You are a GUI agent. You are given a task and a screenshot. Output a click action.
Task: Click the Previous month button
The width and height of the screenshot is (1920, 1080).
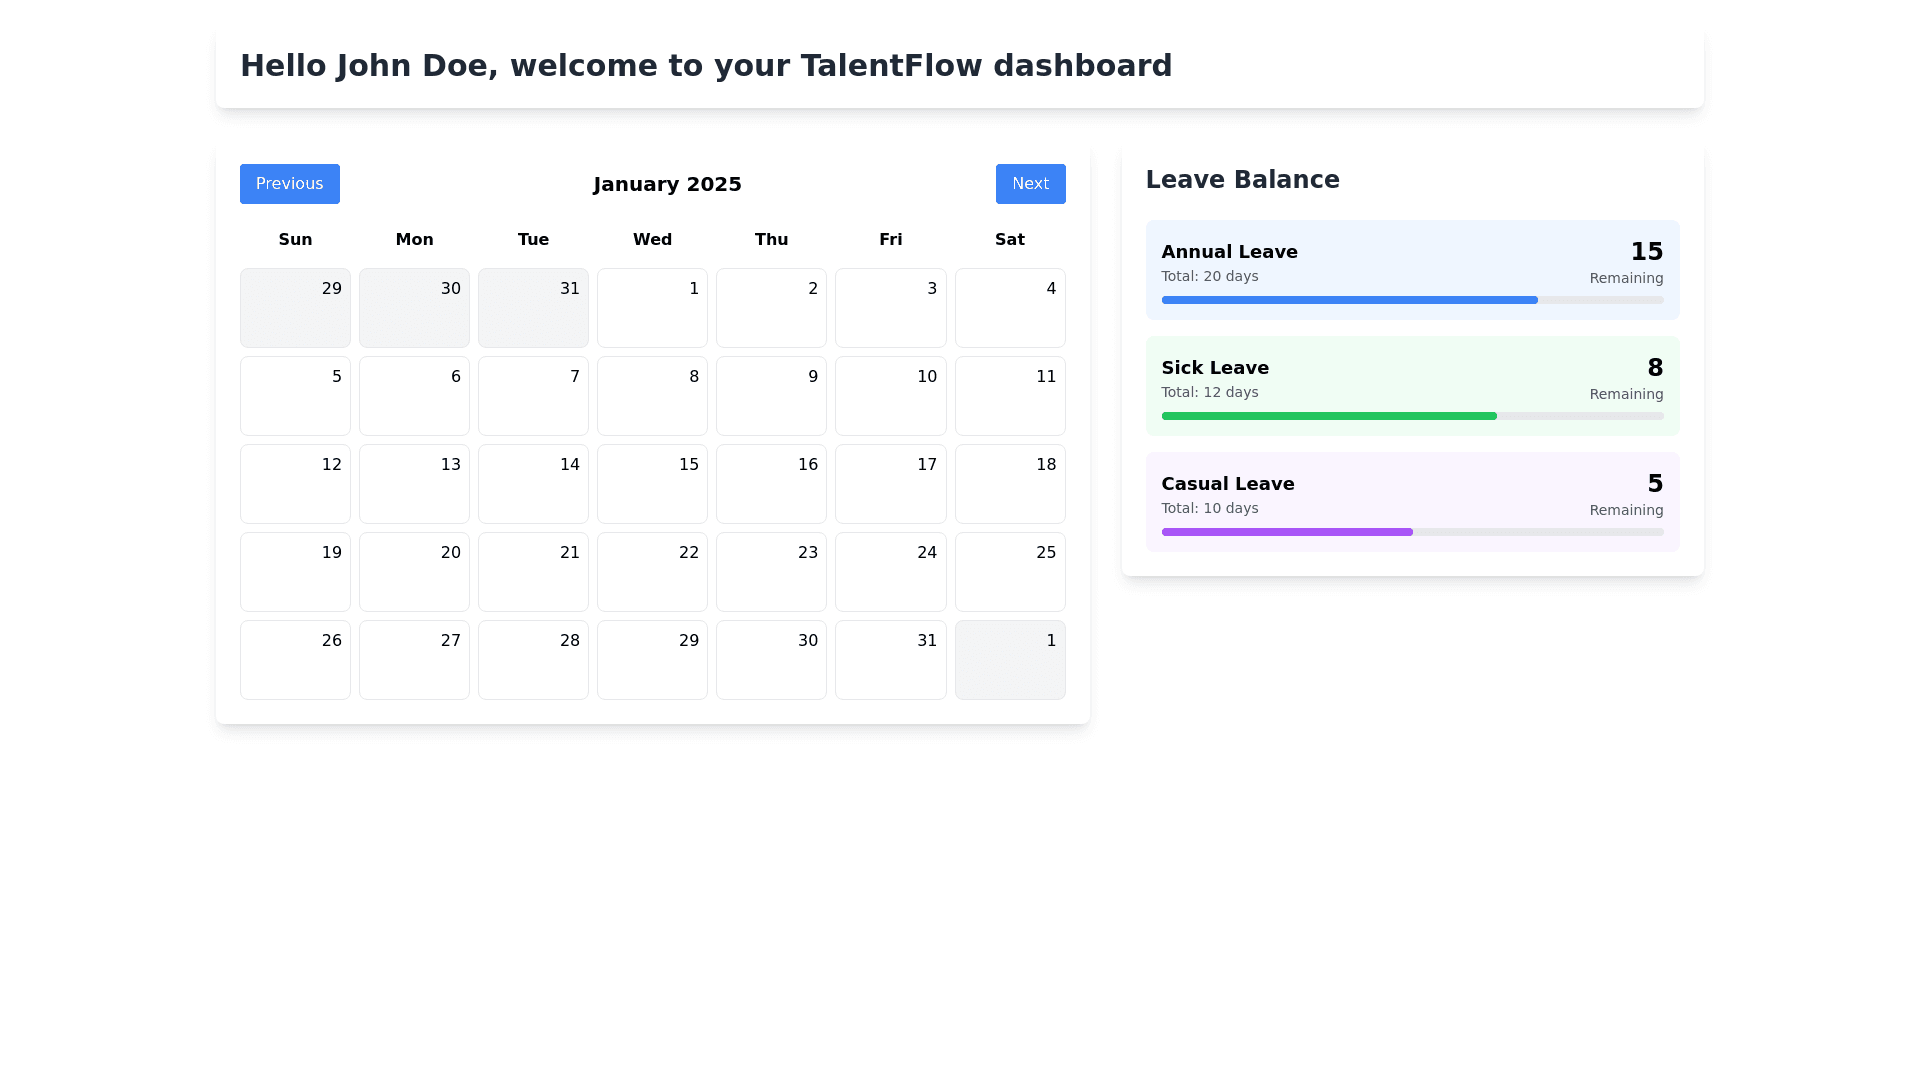pyautogui.click(x=289, y=184)
